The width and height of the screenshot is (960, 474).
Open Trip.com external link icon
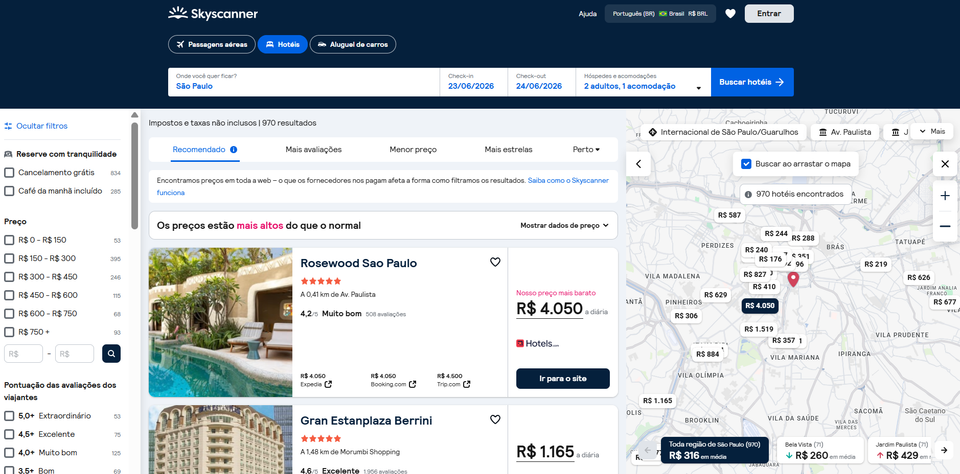coord(467,385)
